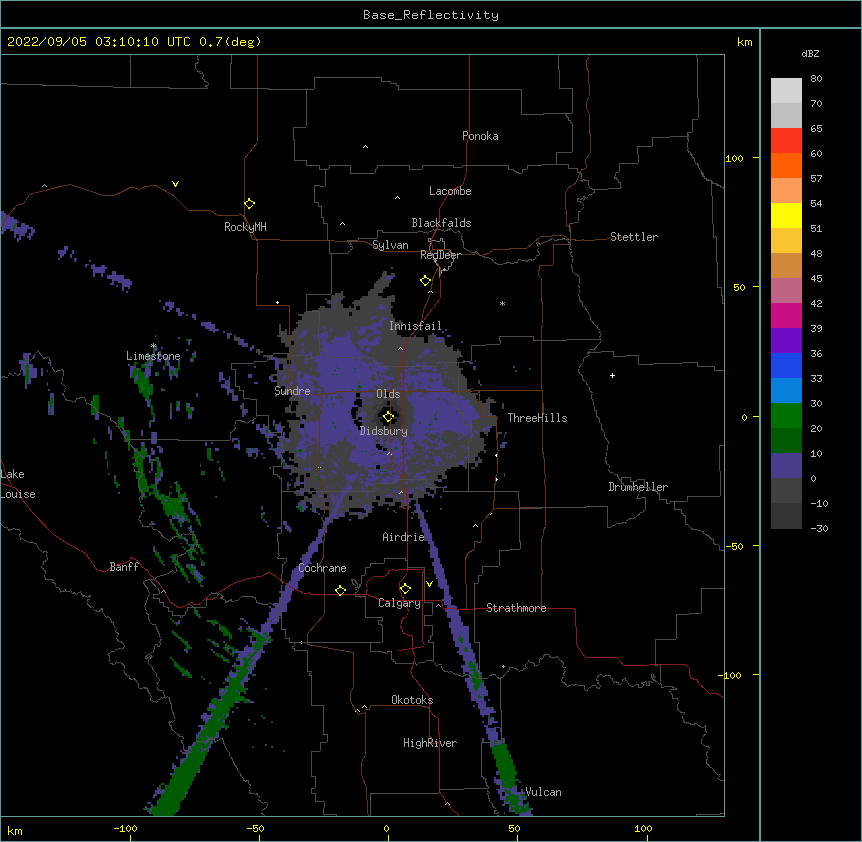The height and width of the screenshot is (842, 862).
Task: Click the yellow diamond marker above RockyMH
Action: coord(249,204)
